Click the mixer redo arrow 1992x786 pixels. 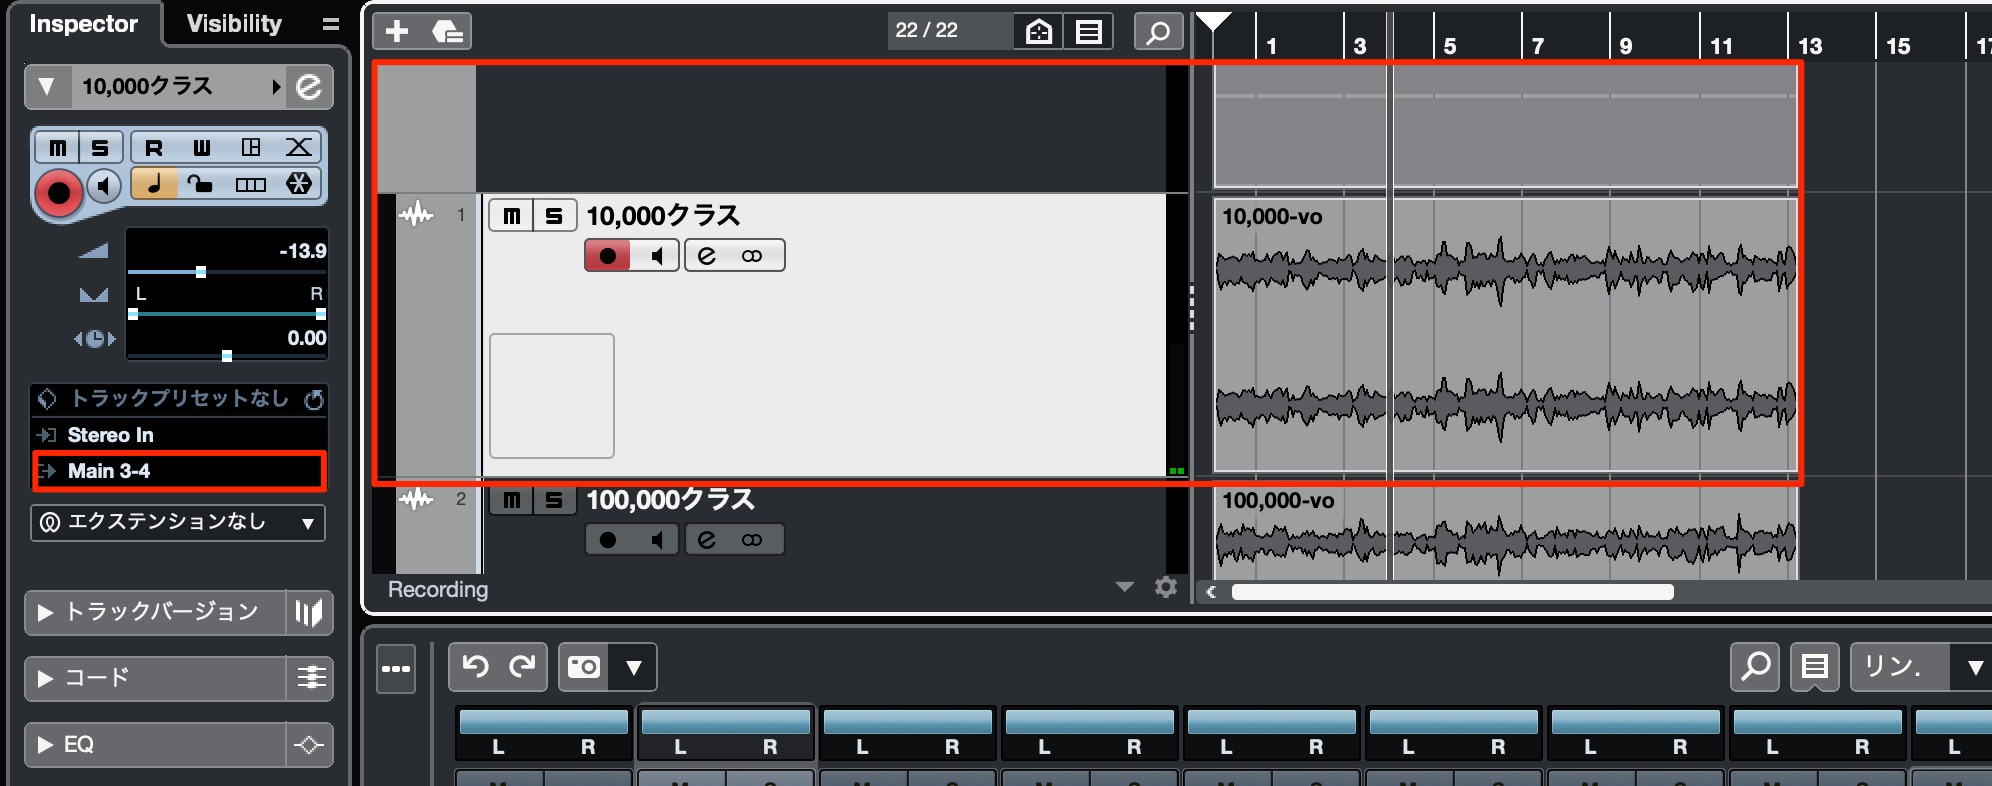[x=523, y=667]
